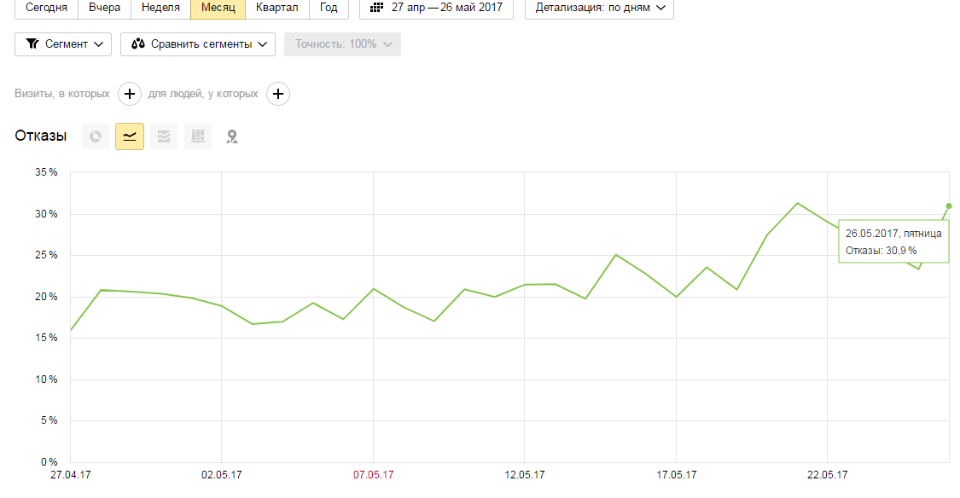Image resolution: width=960 pixels, height=498 pixels.
Task: Click the Отказы chart title
Action: [40, 136]
